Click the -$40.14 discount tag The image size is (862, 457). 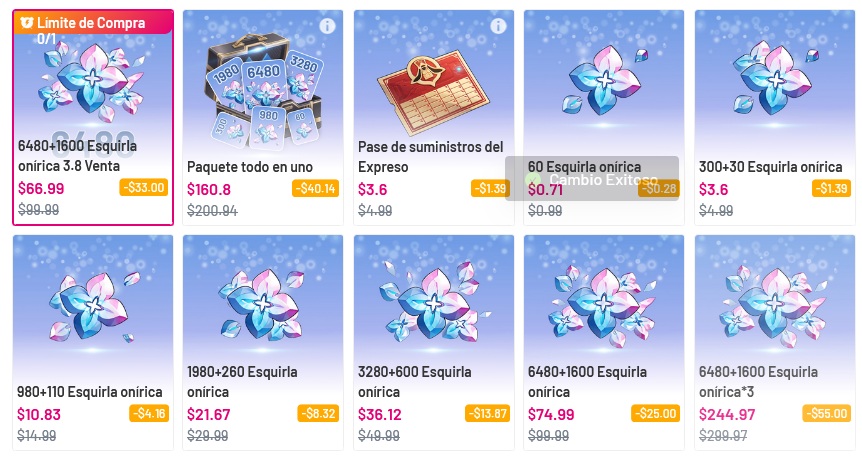coord(315,189)
